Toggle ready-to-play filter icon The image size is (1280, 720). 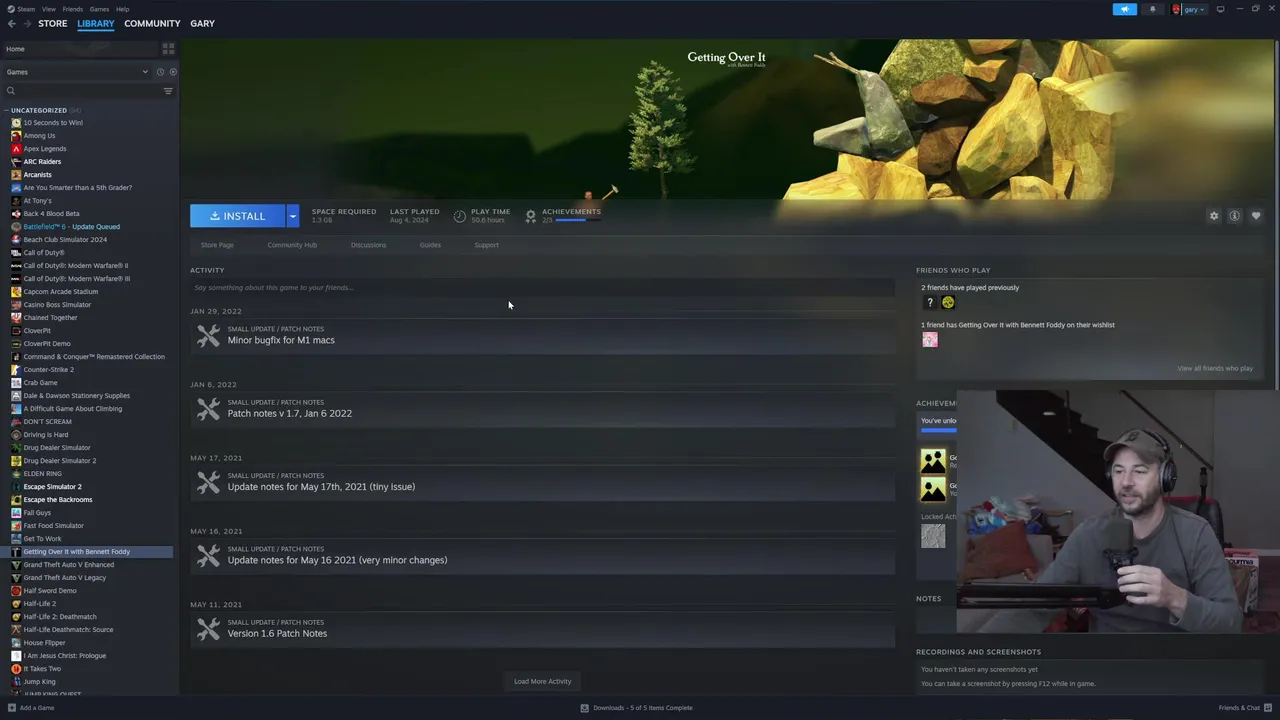[x=173, y=72]
